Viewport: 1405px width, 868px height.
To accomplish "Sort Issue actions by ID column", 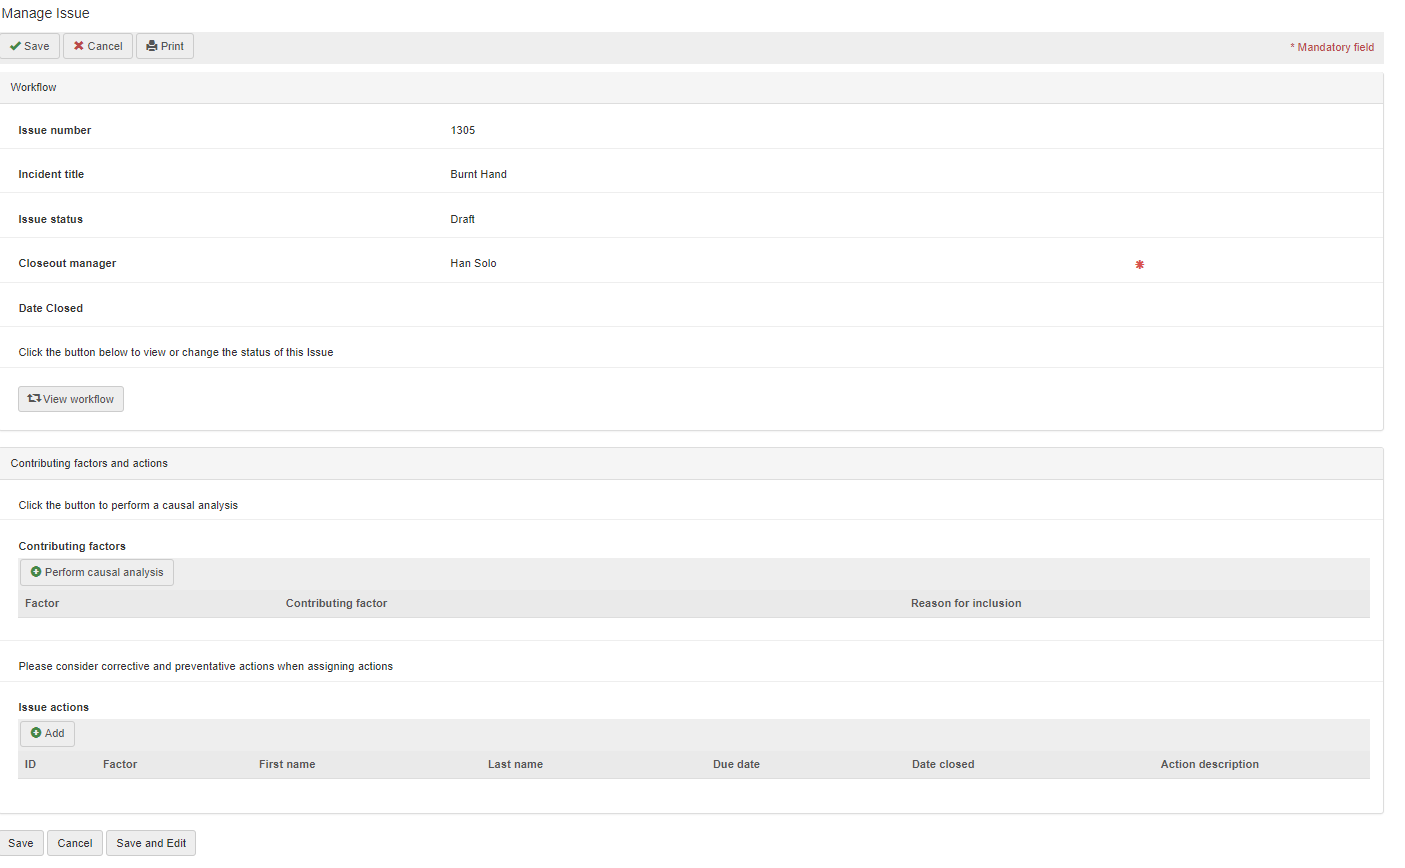I will pos(30,765).
